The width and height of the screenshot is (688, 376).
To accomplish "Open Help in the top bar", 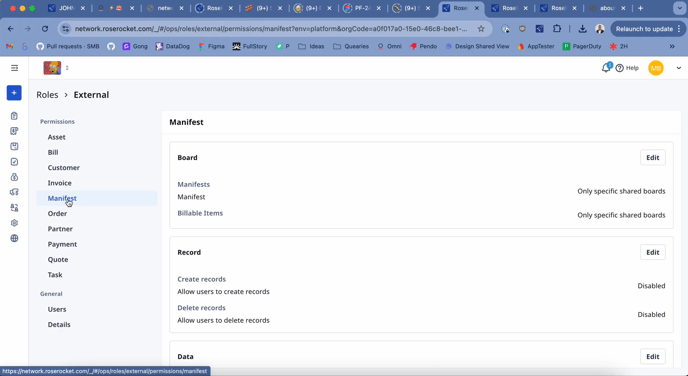I will tap(627, 68).
